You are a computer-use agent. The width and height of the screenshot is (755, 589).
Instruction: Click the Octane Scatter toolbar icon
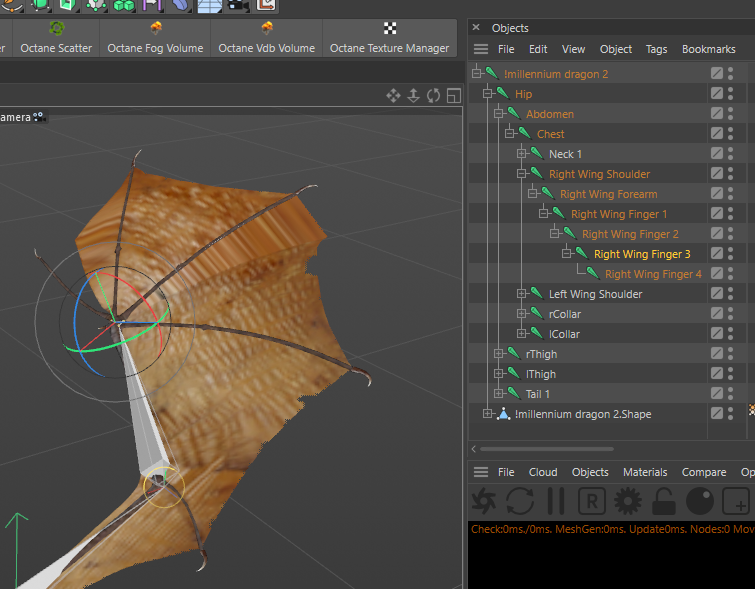[57, 29]
